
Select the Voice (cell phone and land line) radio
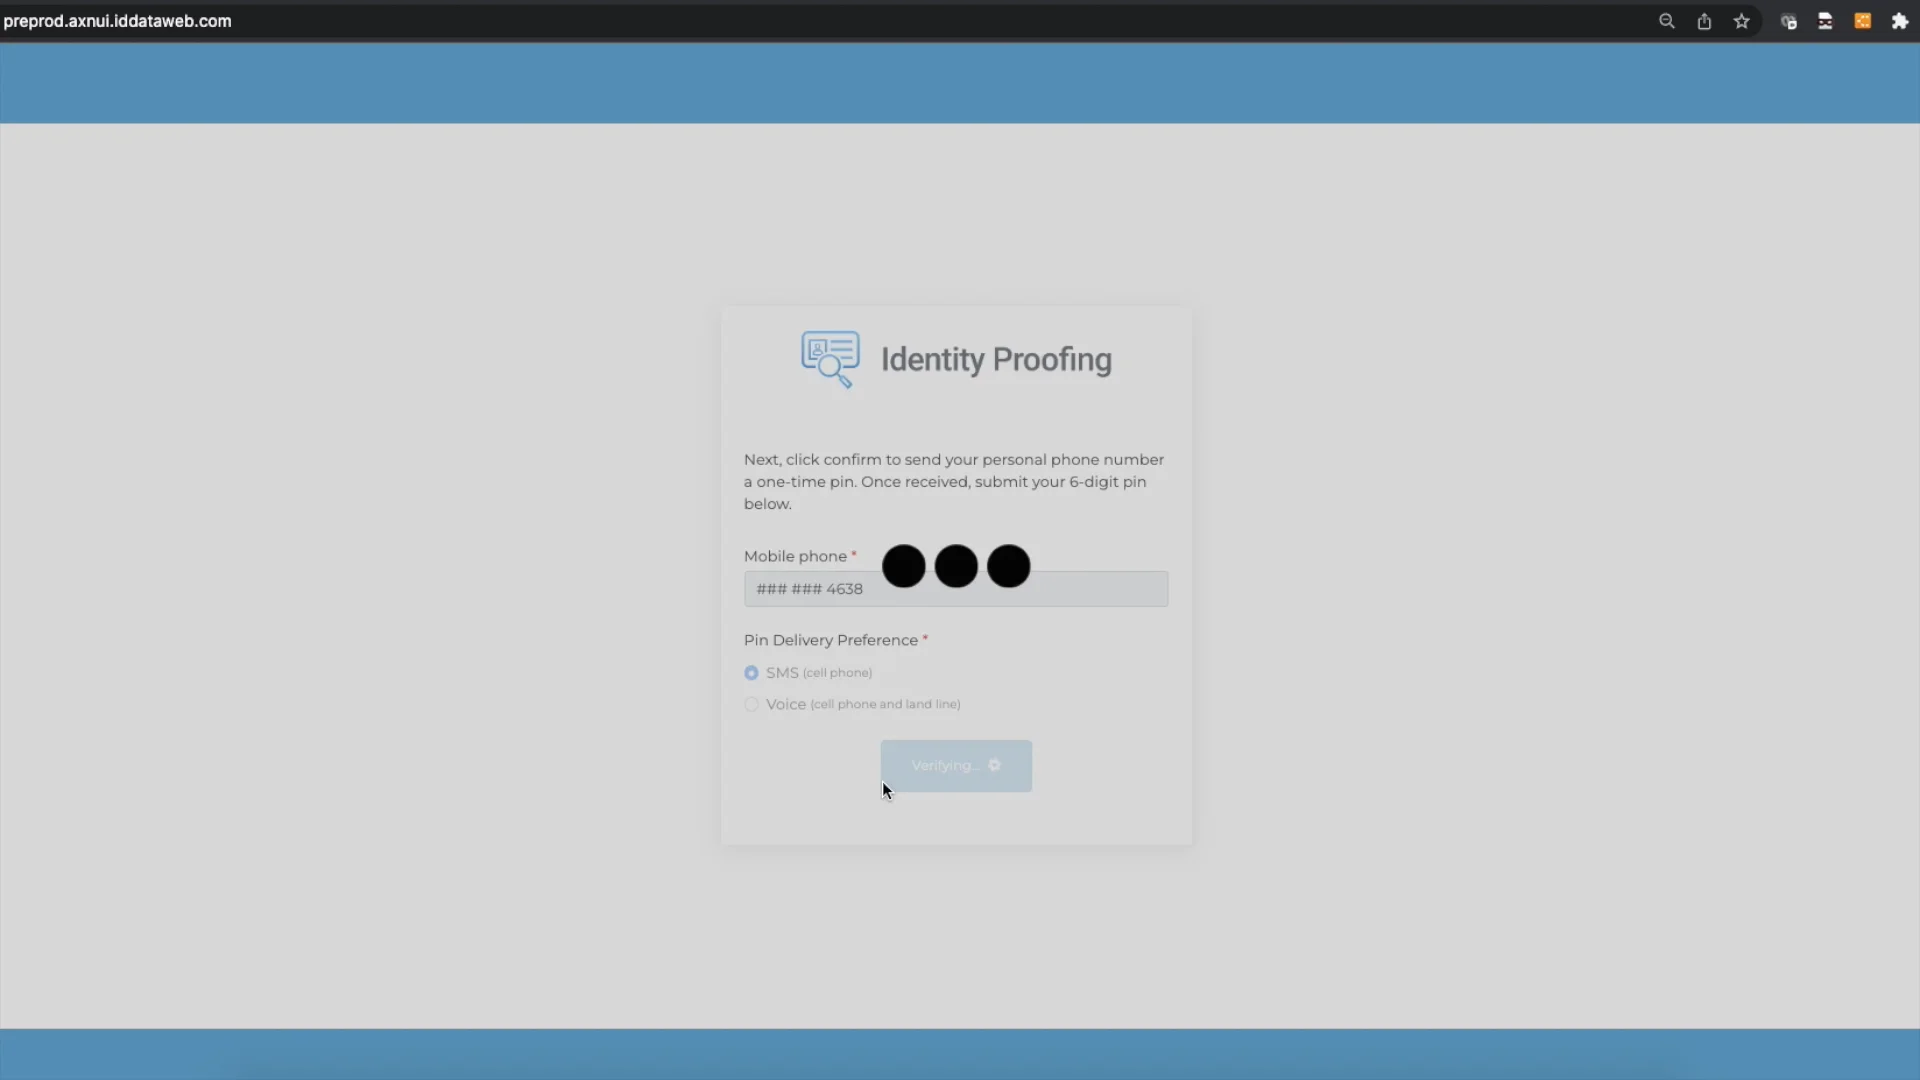click(x=751, y=704)
